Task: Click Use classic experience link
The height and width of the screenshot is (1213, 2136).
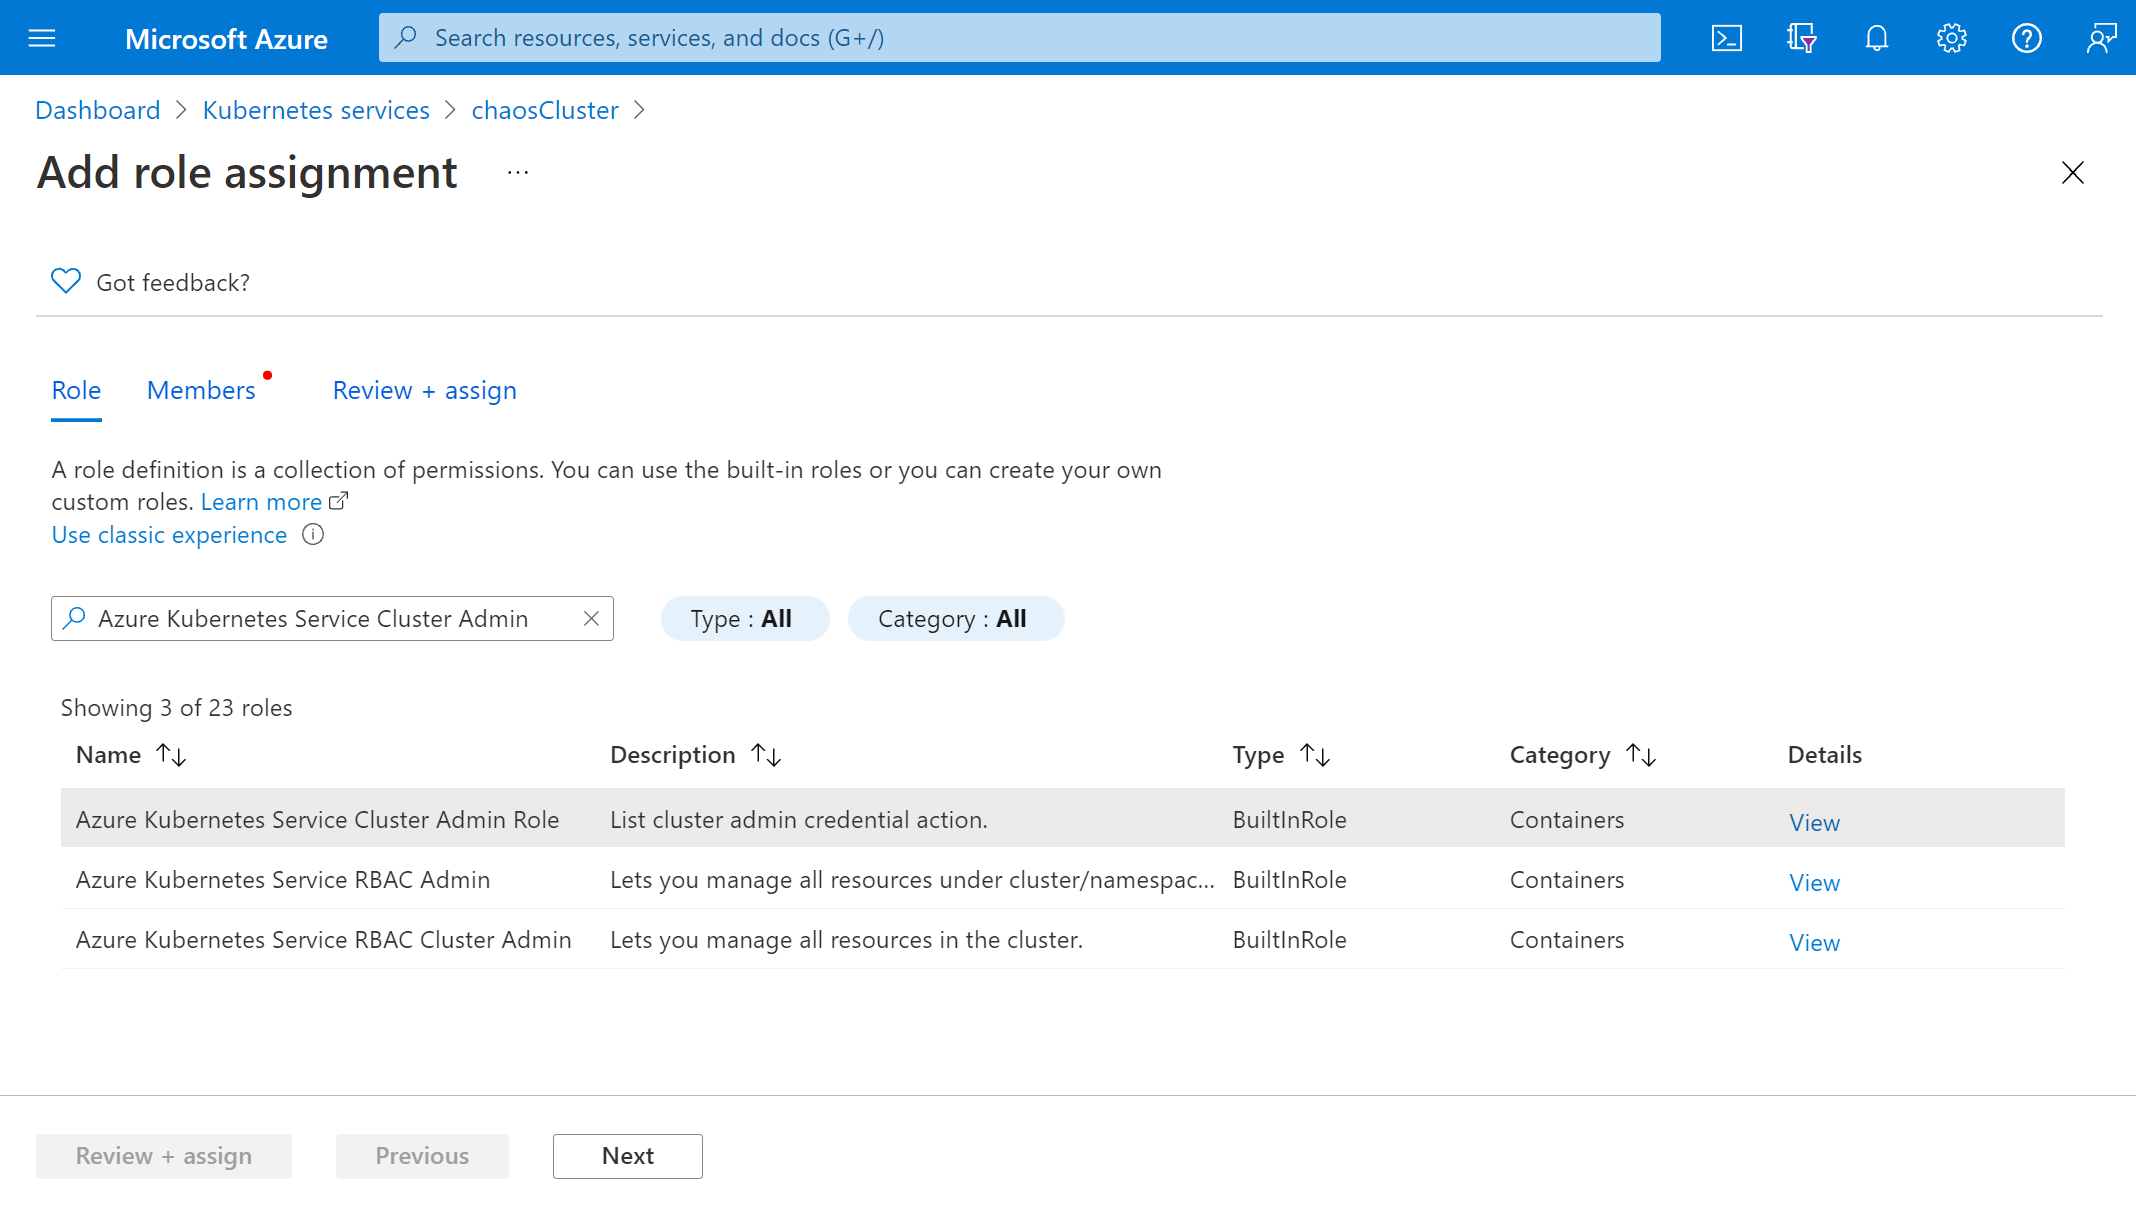Action: click(x=169, y=532)
